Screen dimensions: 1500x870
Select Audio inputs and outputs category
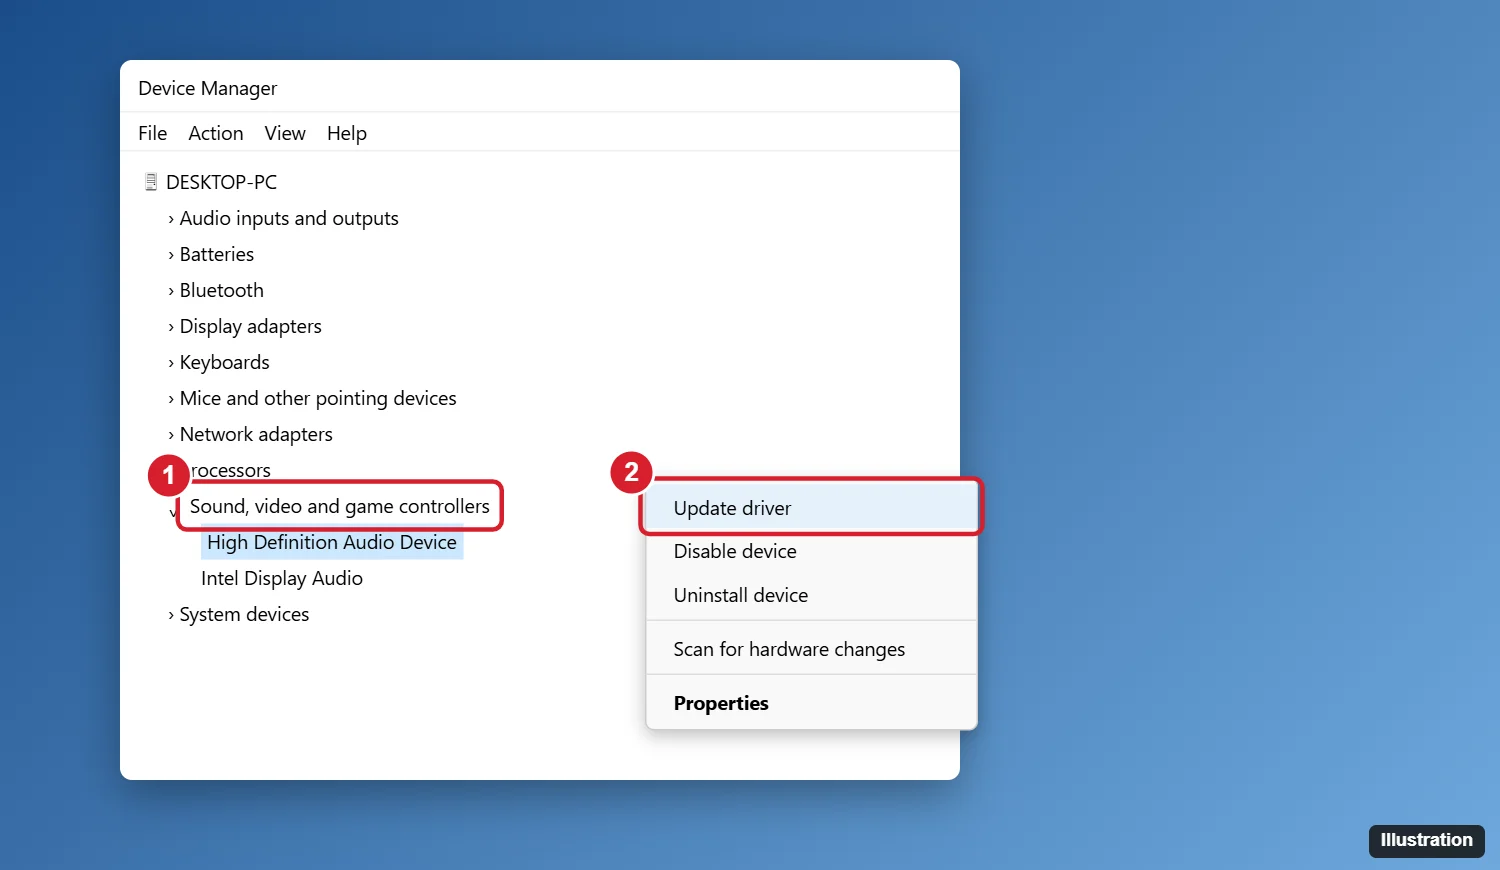pyautogui.click(x=289, y=218)
